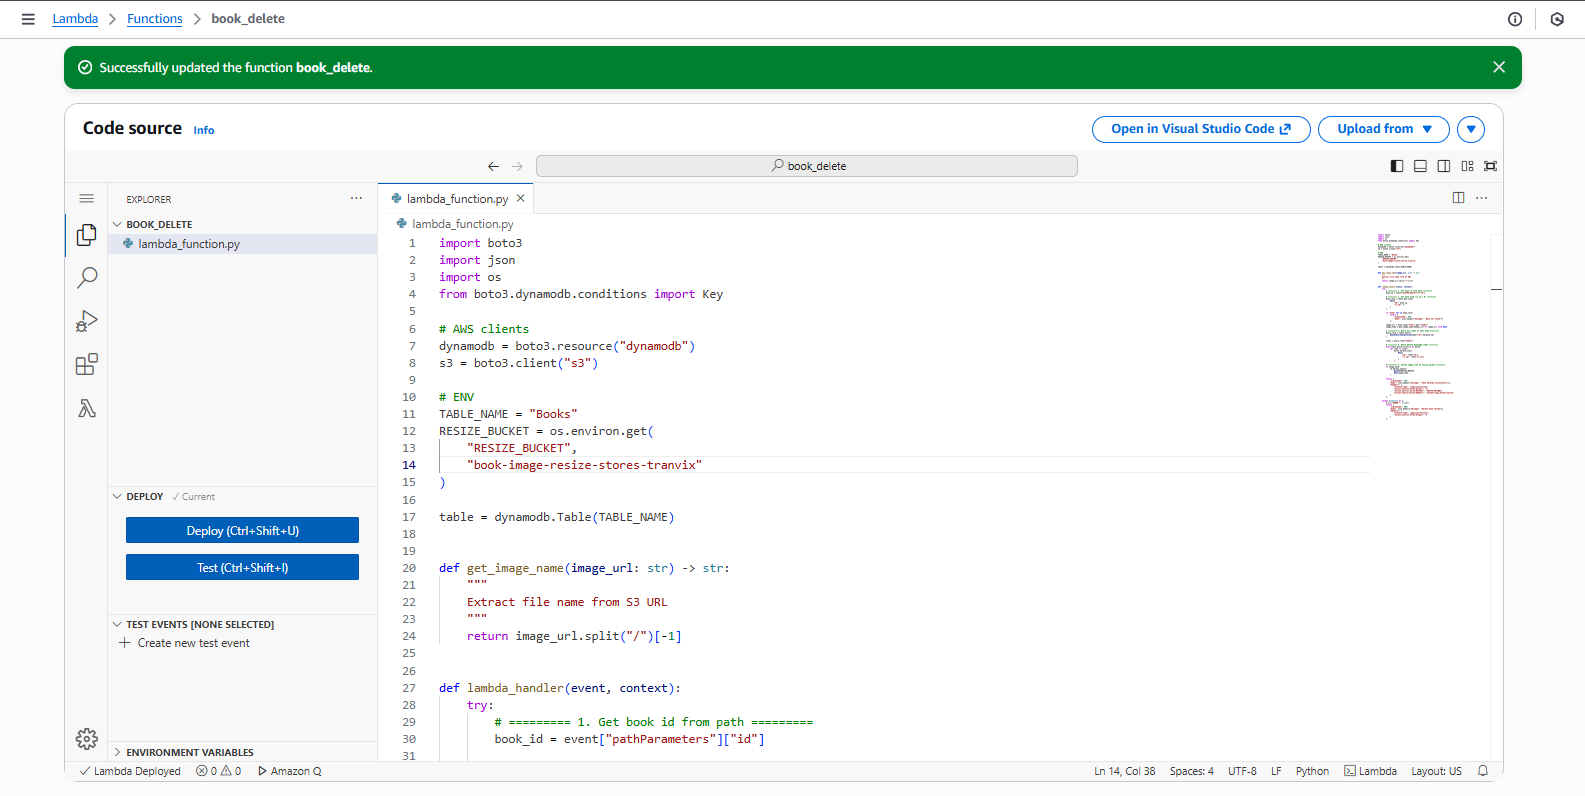Viewport: 1585px width, 796px height.
Task: Click the def lambda_handler line
Action: (x=560, y=688)
